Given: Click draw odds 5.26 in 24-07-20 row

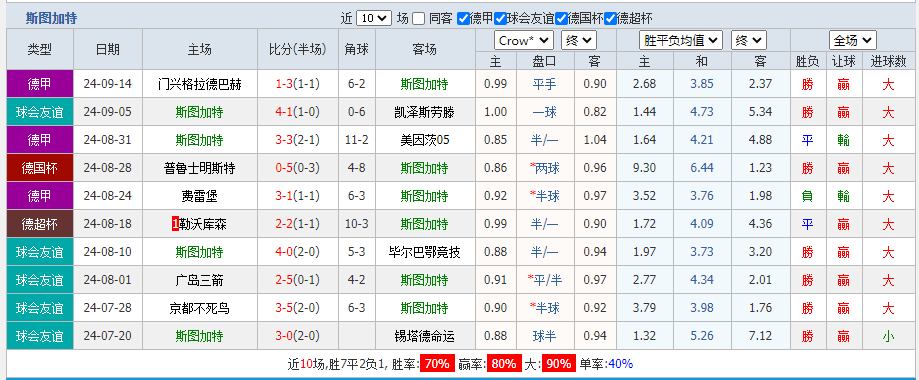Looking at the screenshot, I should coord(702,337).
